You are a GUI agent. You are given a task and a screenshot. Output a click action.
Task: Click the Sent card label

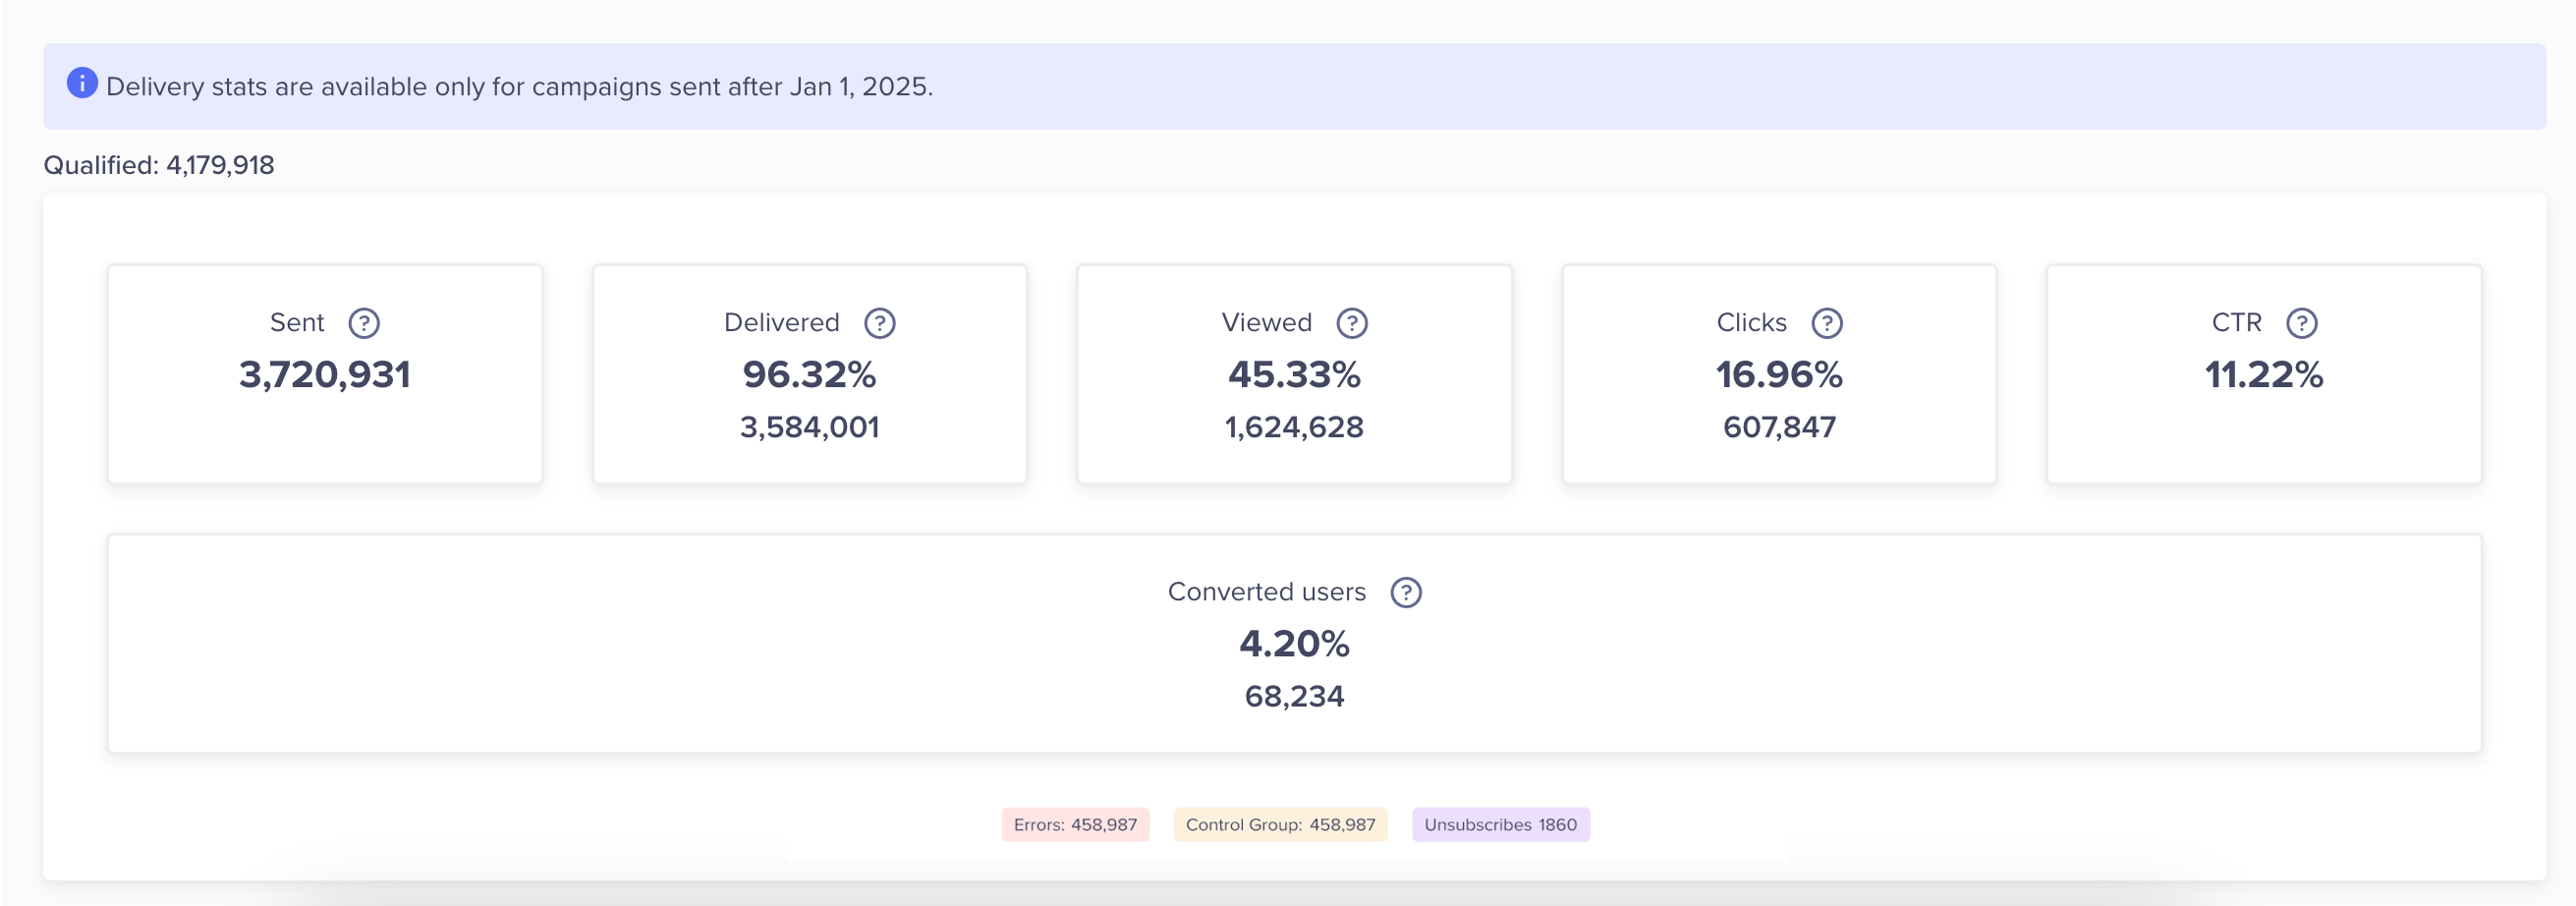point(297,322)
